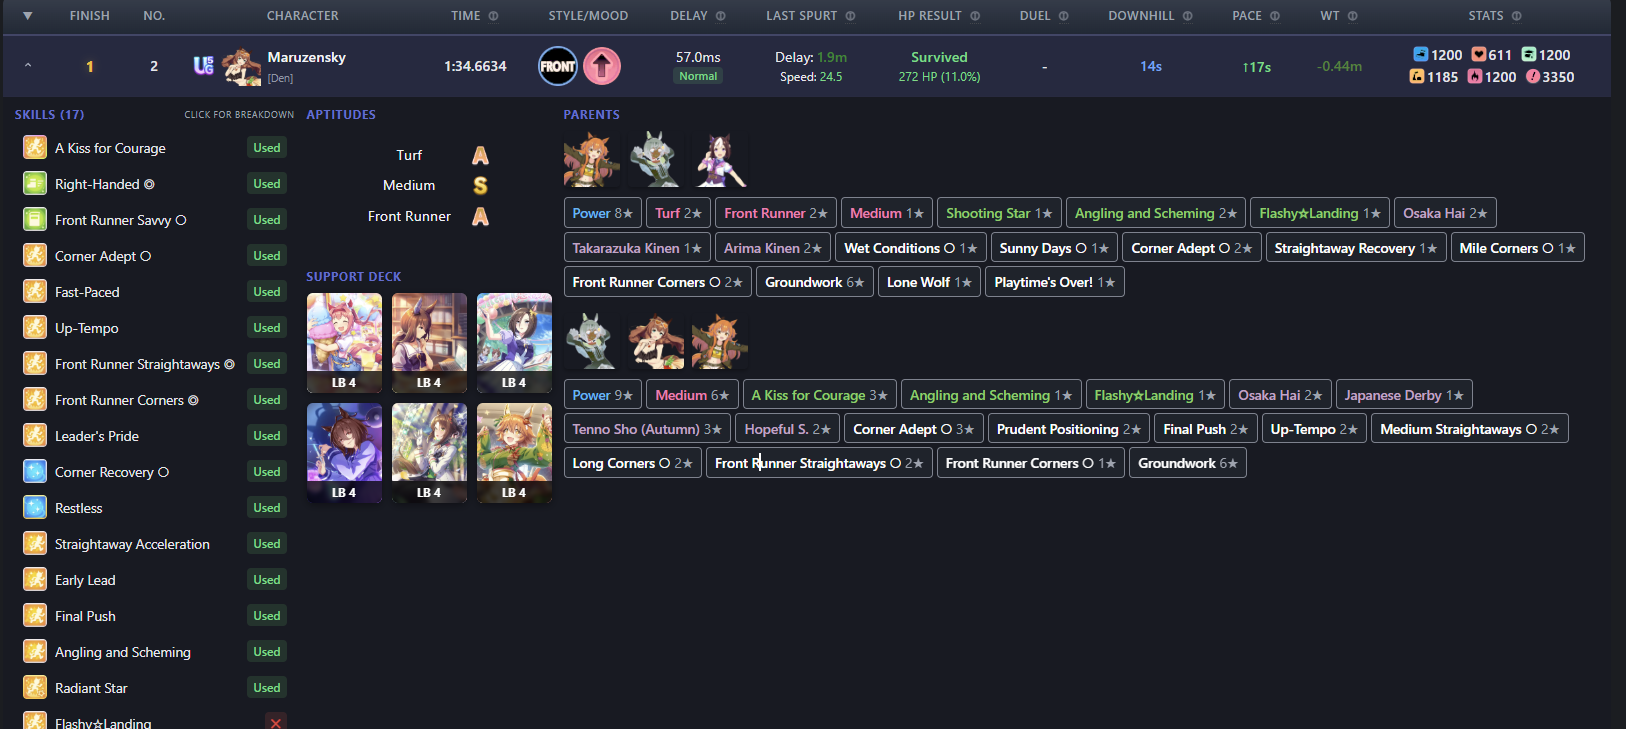Screen dimensions: 1626x729
Task: Click the DOWNHILL column header label
Action: [x=1141, y=16]
